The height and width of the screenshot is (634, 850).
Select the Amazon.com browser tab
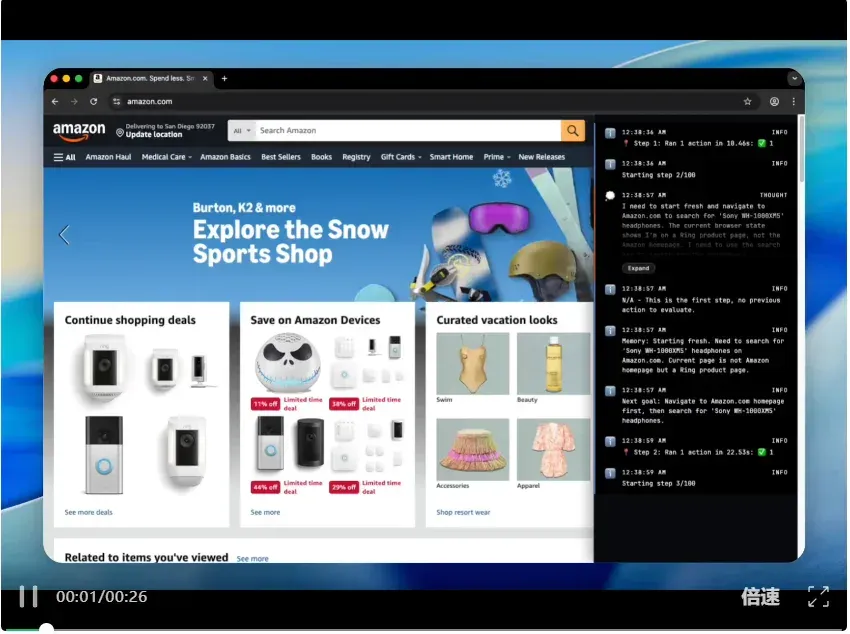pos(151,79)
